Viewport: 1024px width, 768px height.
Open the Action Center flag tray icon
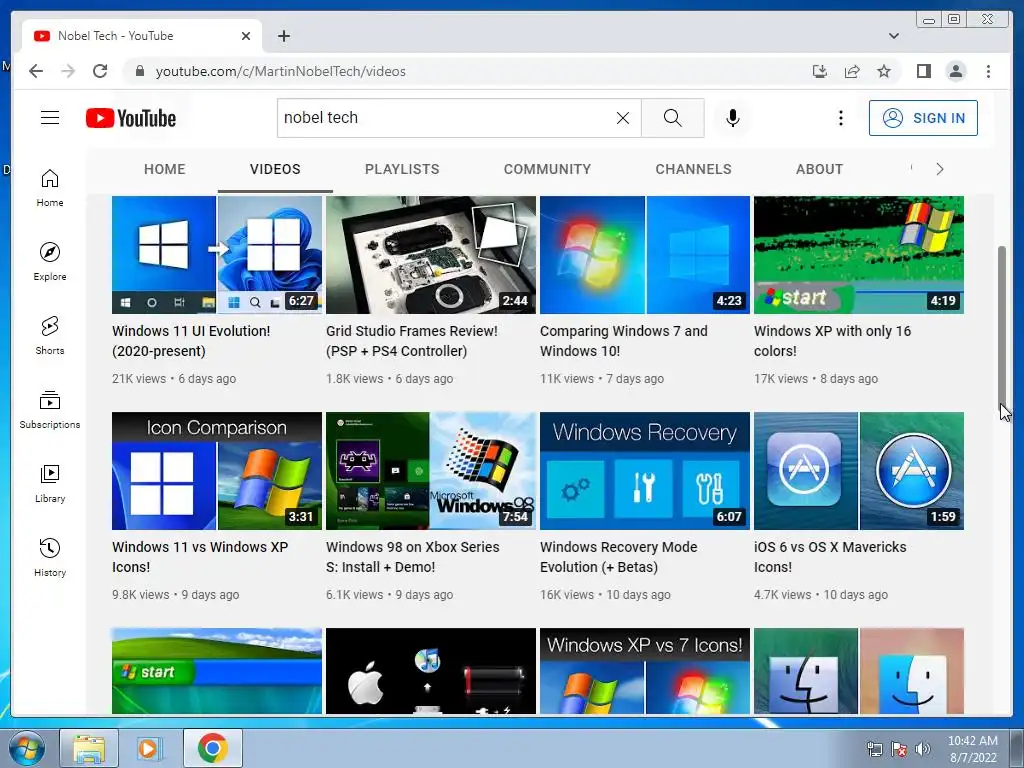(899, 749)
